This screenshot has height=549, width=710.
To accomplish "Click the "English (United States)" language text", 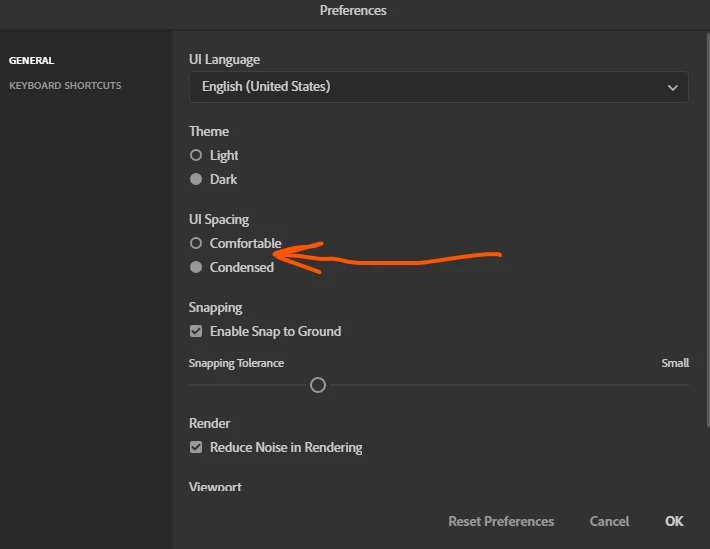I will [x=266, y=87].
